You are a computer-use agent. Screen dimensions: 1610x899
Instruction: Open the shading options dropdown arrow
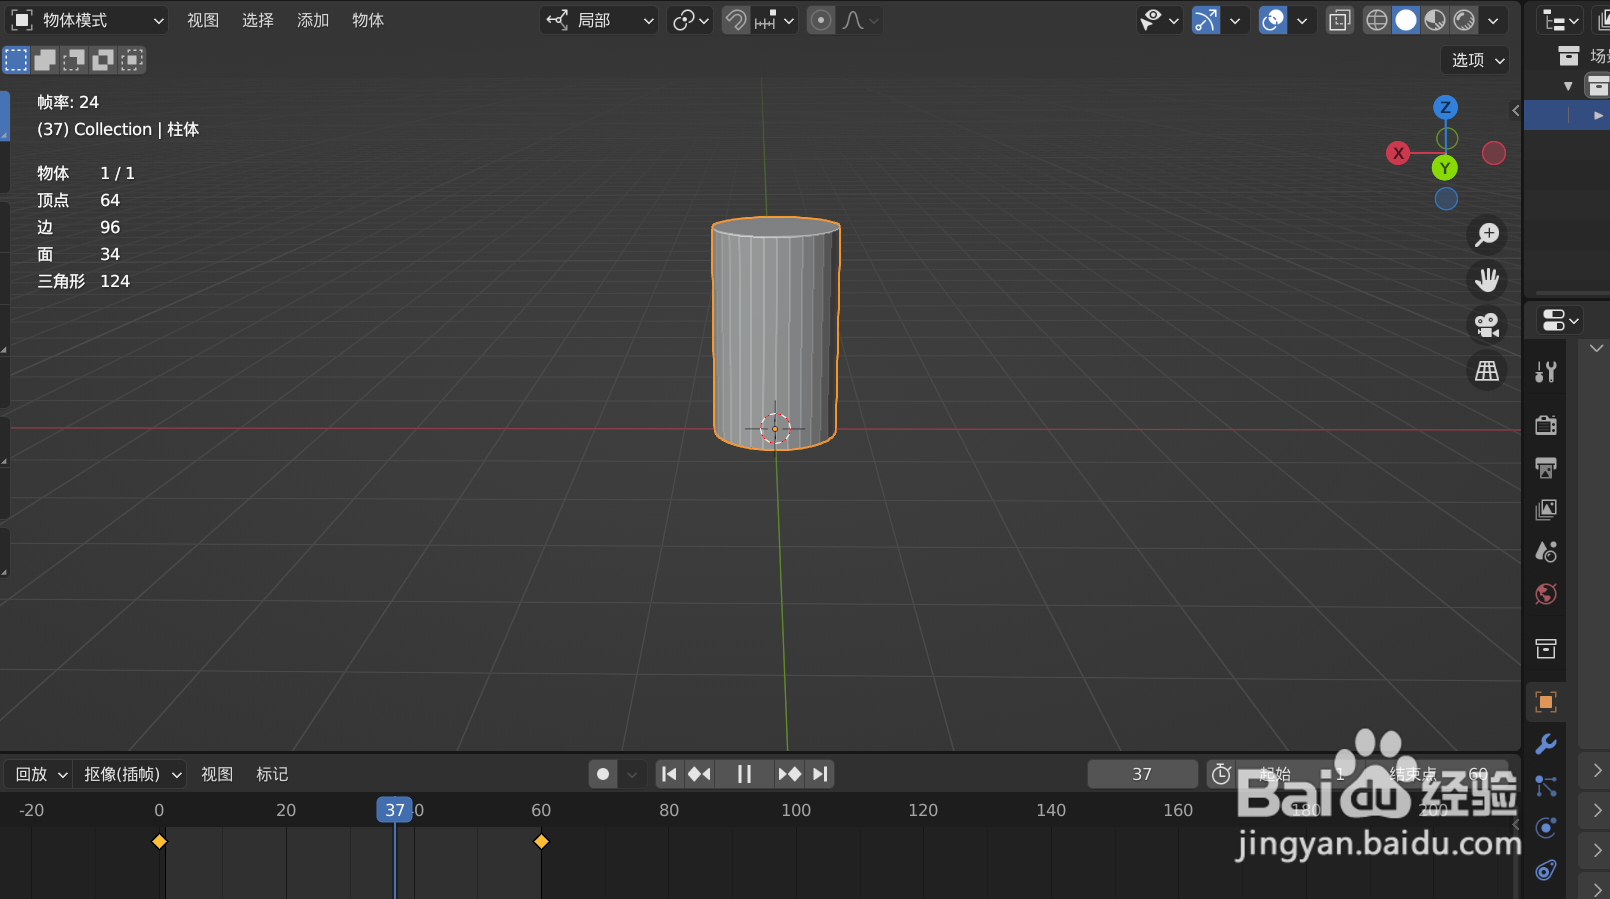point(1493,20)
